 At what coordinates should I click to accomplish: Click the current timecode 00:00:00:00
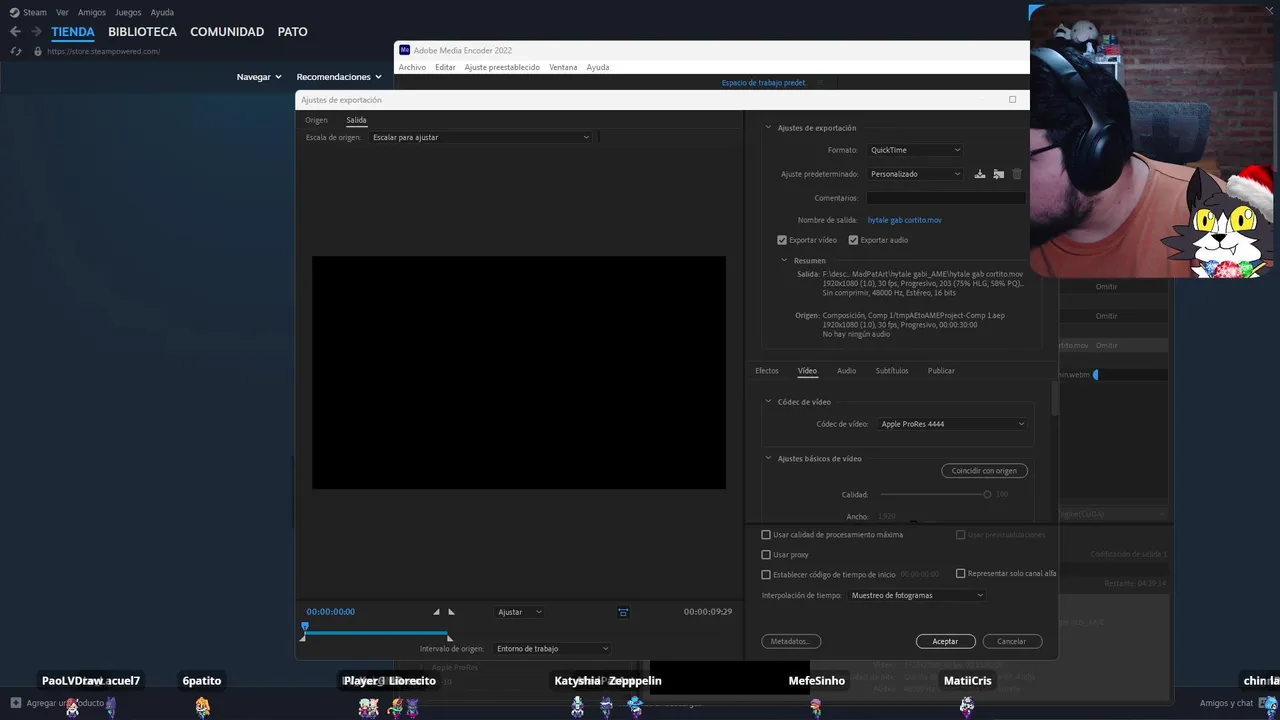coord(330,612)
